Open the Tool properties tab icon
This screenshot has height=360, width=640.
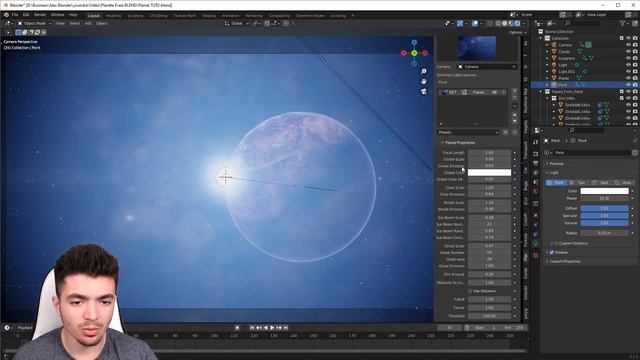pos(536,142)
